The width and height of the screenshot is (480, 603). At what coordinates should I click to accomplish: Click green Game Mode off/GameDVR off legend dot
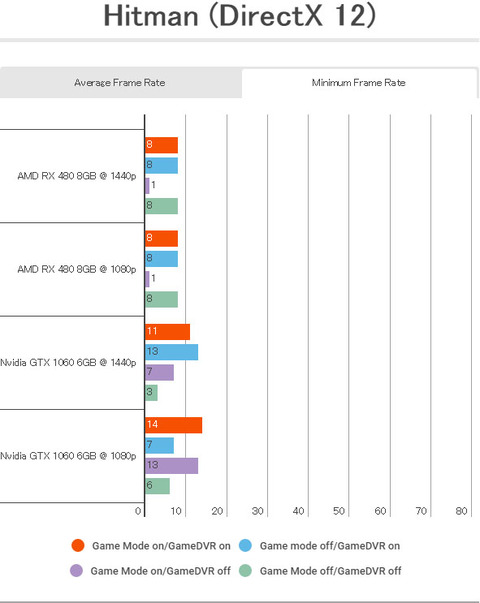(x=245, y=570)
